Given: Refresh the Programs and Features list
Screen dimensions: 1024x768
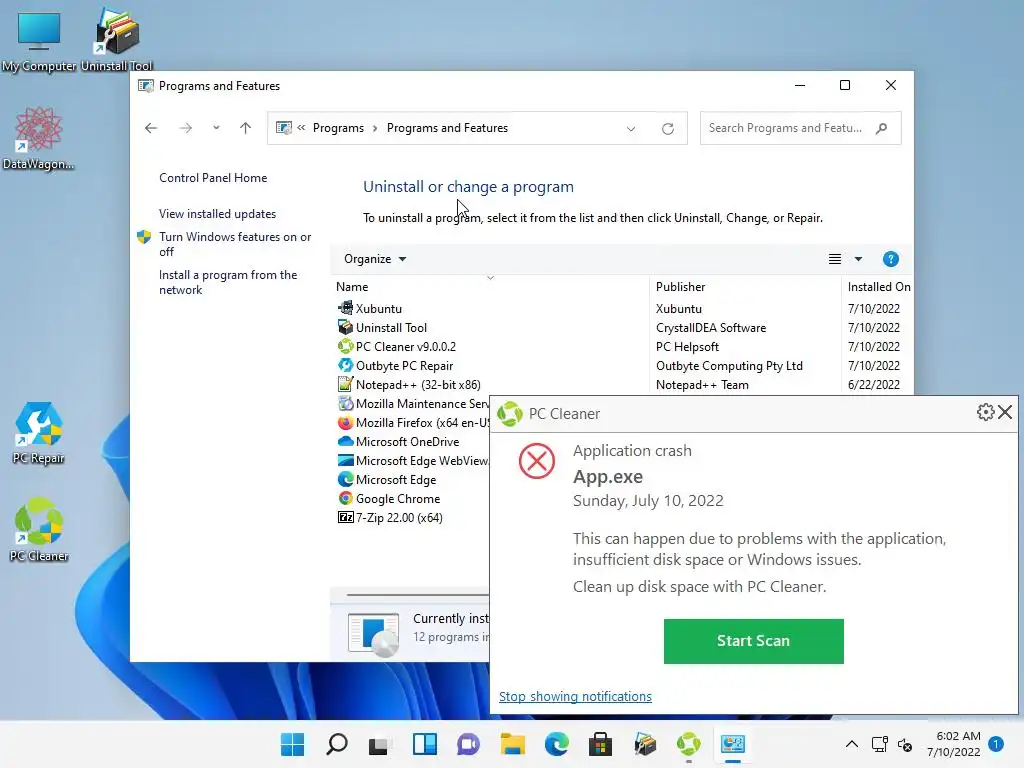Looking at the screenshot, I should click(667, 129).
